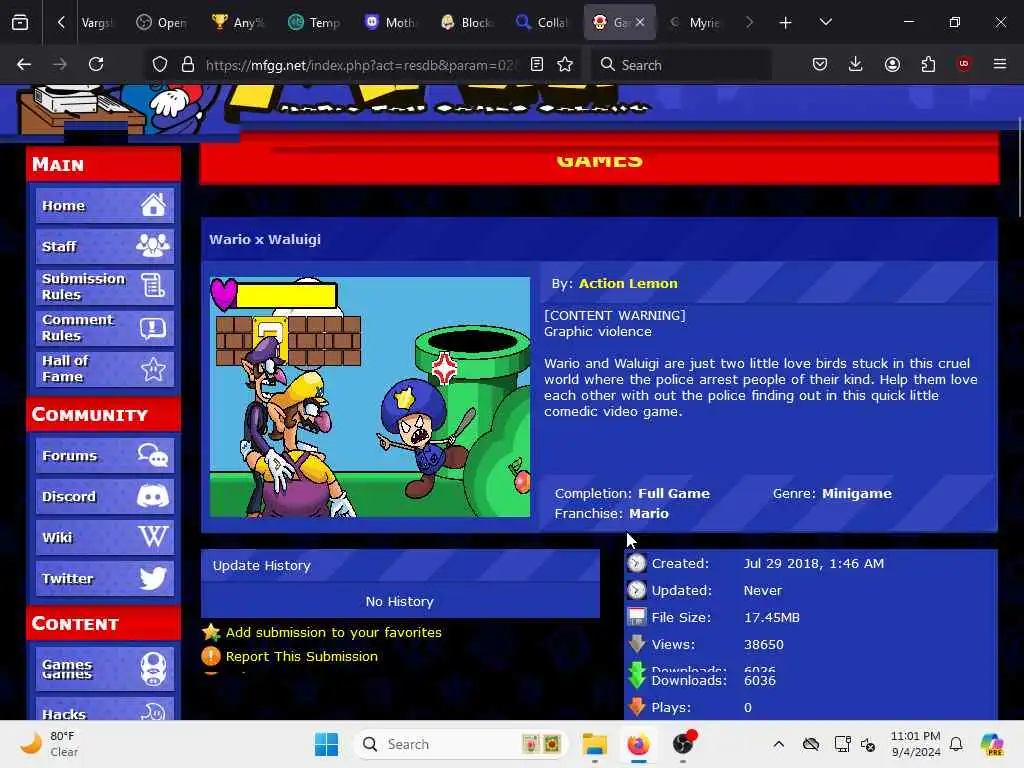This screenshot has width=1024, height=768.
Task: Reload the page
Action: pos(96,64)
